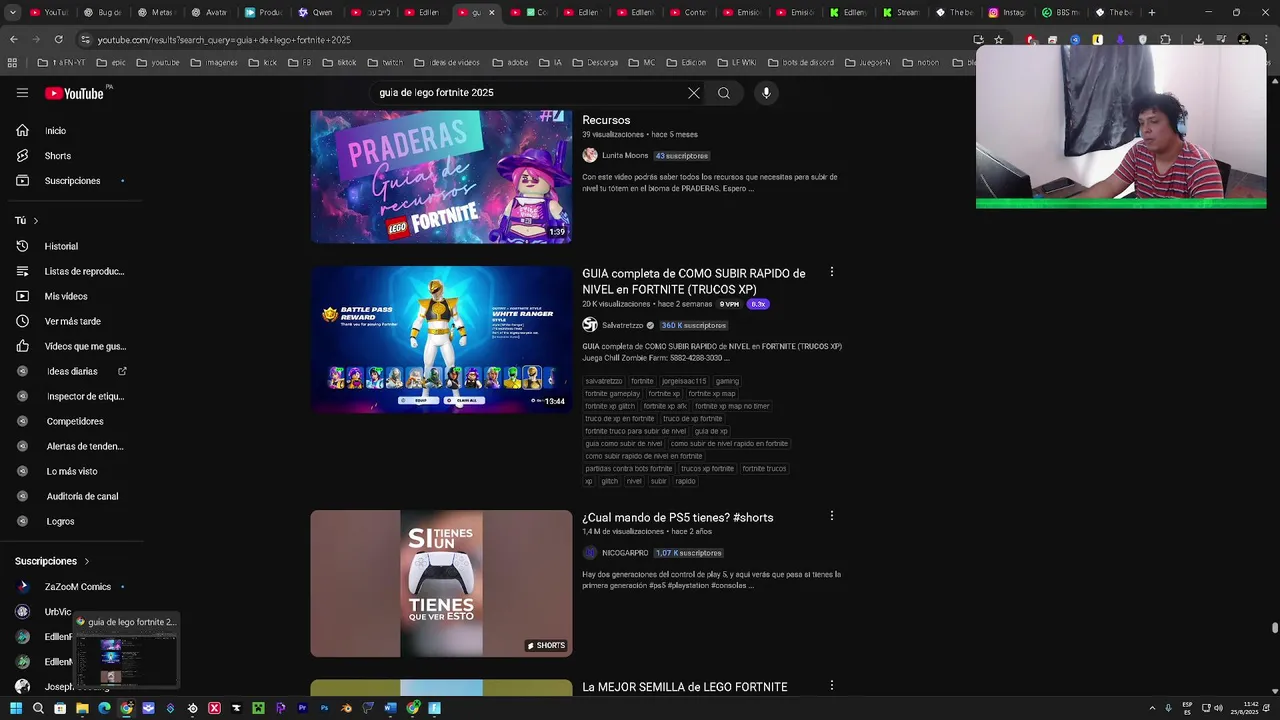The width and height of the screenshot is (1280, 720).
Task: Open the Edicion bookmarks folder
Action: coord(686,62)
